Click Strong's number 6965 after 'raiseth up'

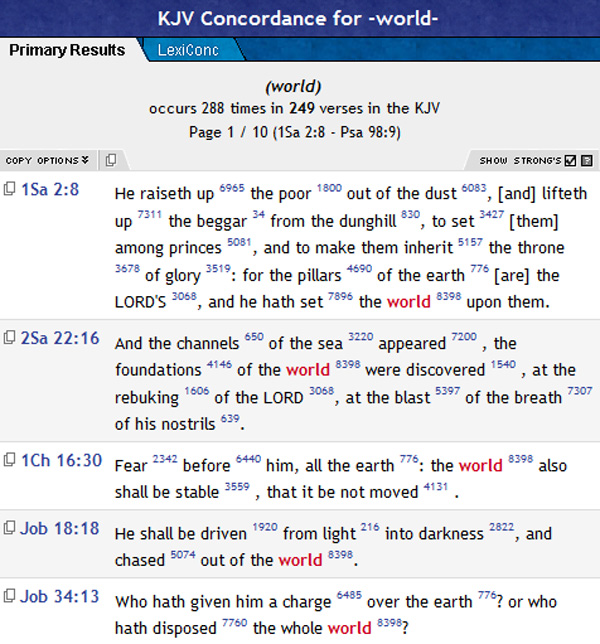(x=233, y=187)
